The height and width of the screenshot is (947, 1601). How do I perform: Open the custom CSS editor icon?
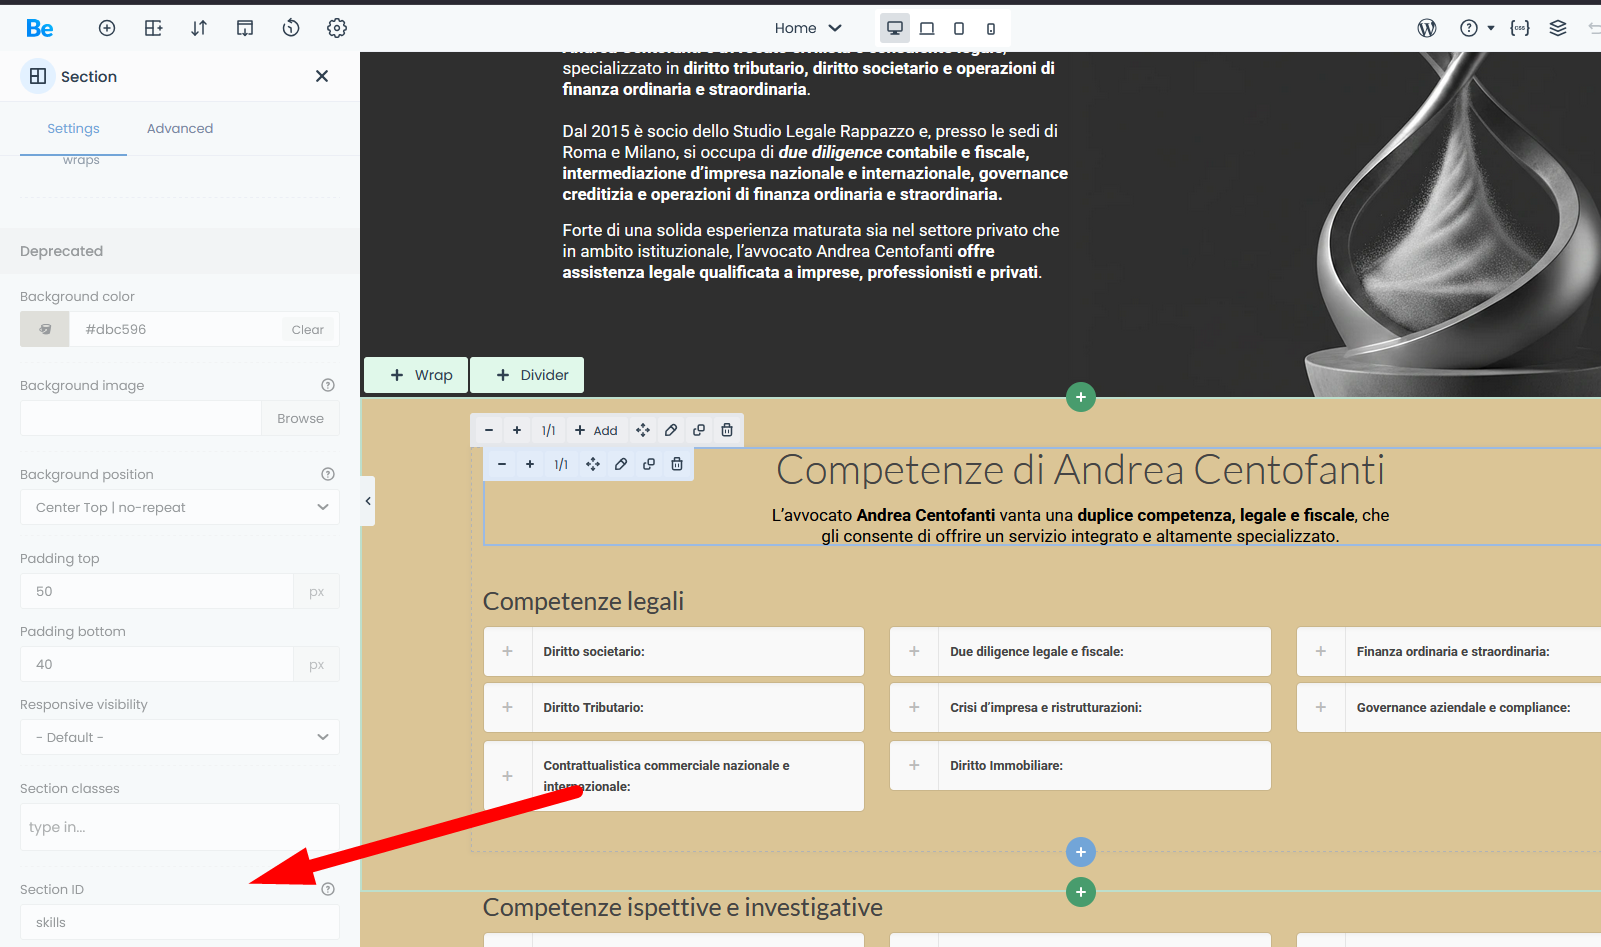click(x=1520, y=28)
